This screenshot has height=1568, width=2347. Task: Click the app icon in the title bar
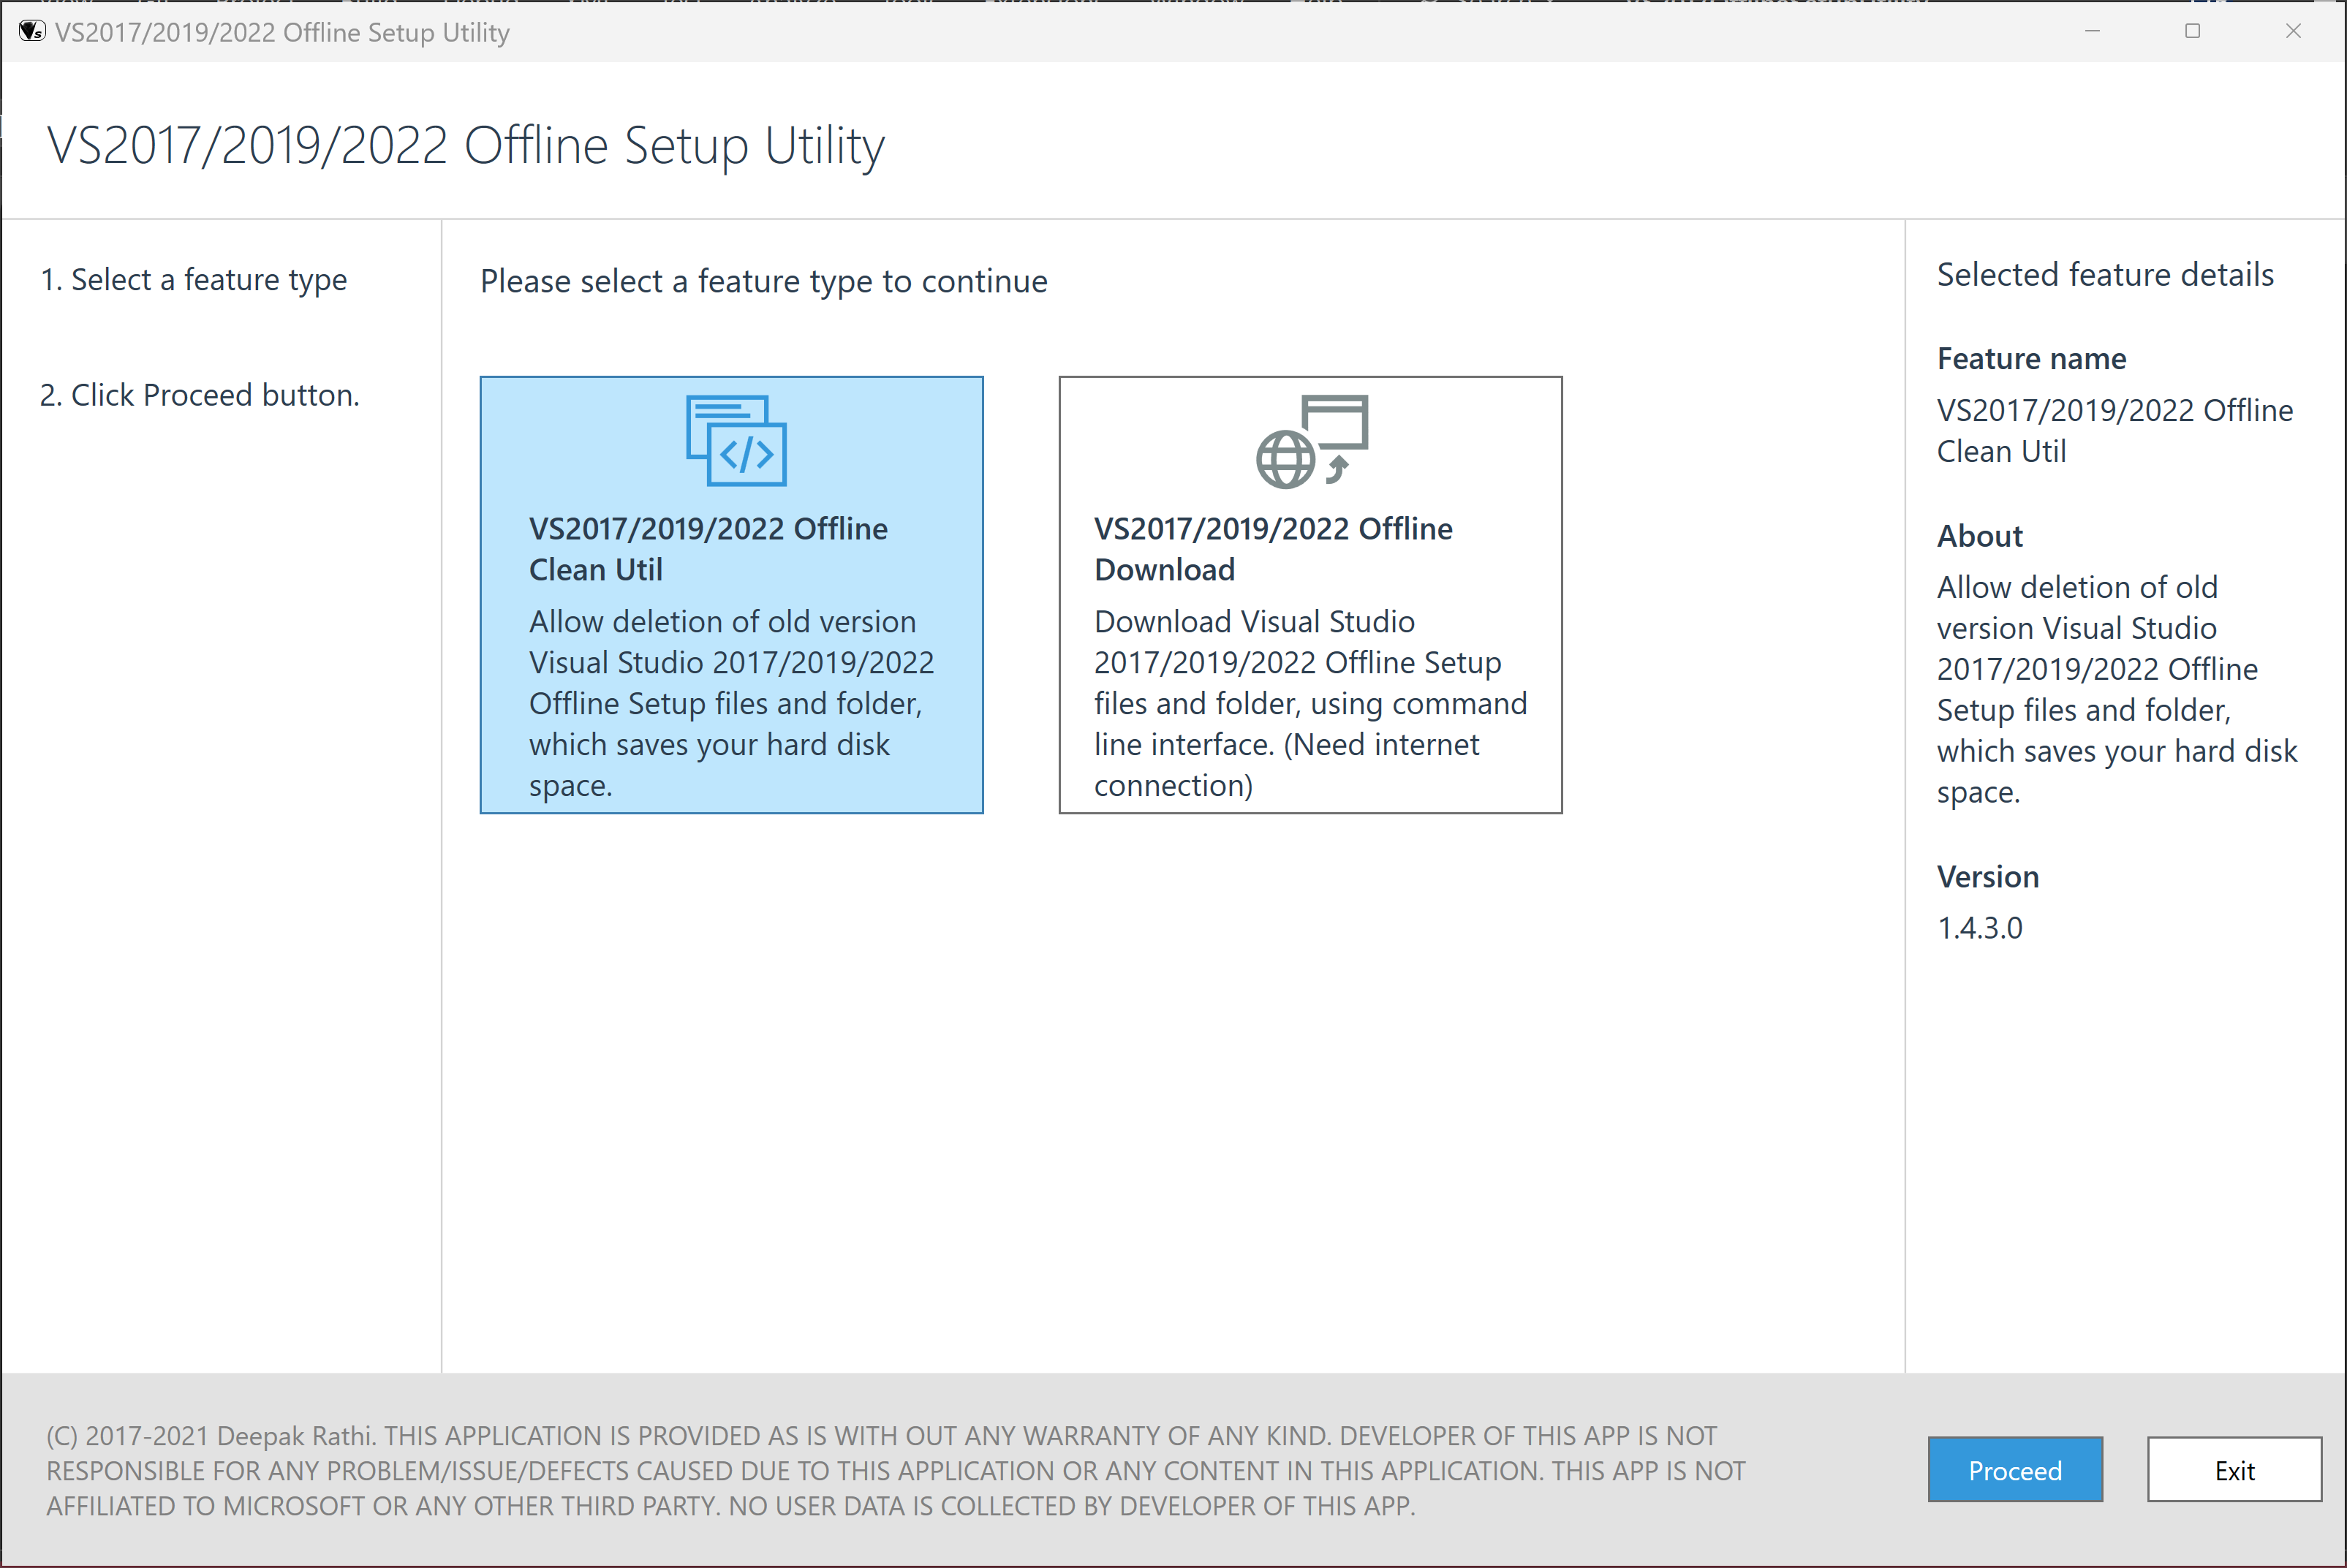tap(31, 31)
